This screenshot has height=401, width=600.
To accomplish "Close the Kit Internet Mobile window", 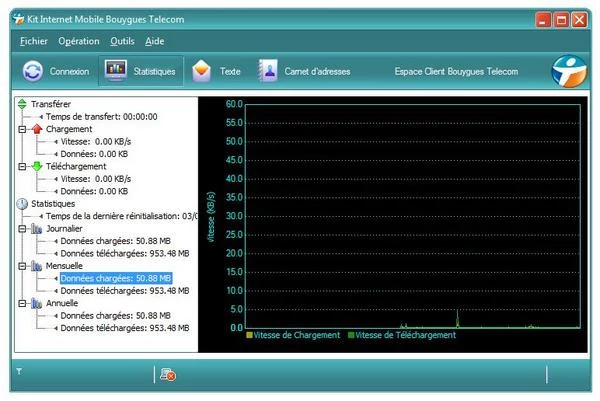I will click(580, 20).
